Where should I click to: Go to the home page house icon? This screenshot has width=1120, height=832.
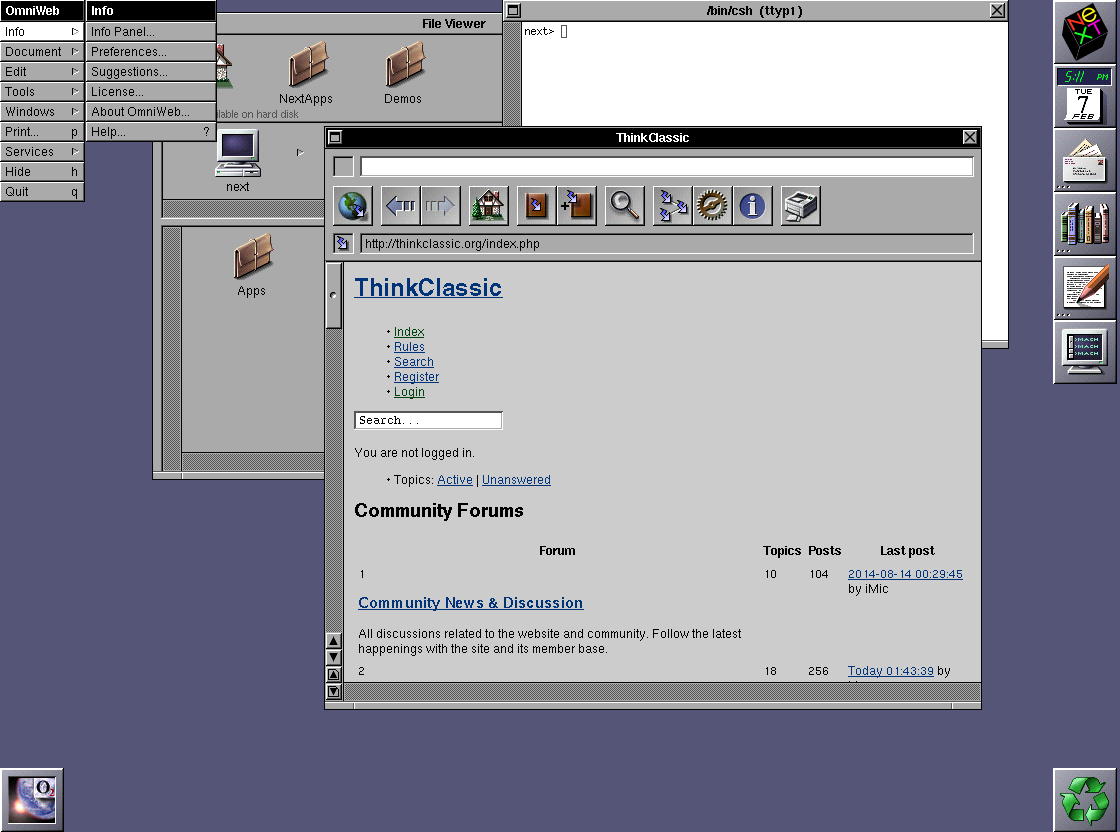(488, 206)
